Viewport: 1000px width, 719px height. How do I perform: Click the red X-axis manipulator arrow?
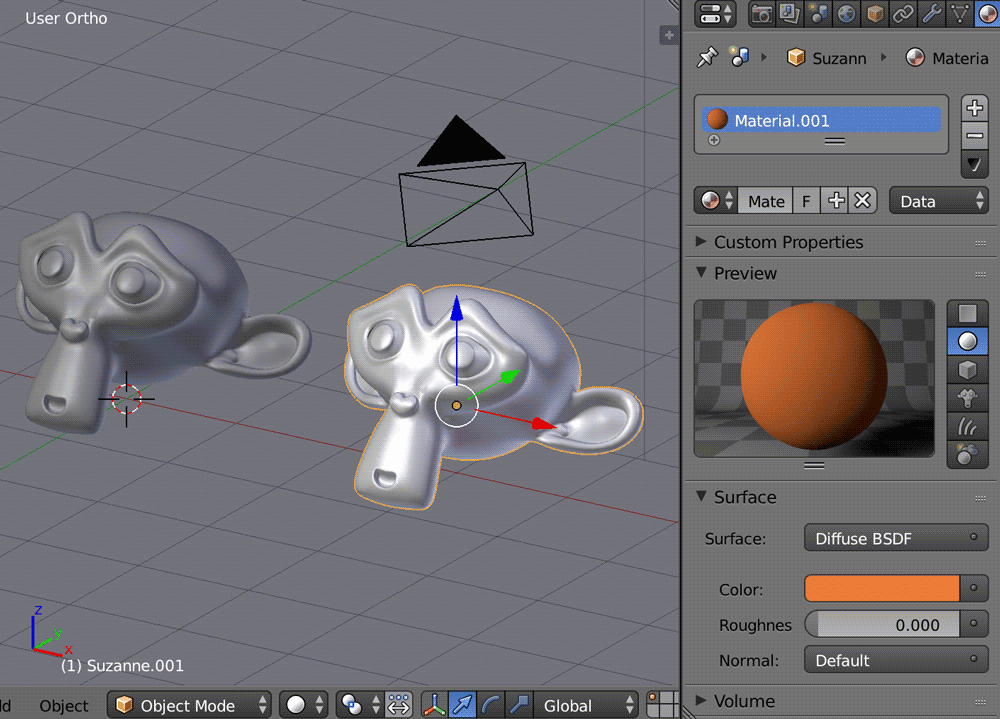coord(543,423)
